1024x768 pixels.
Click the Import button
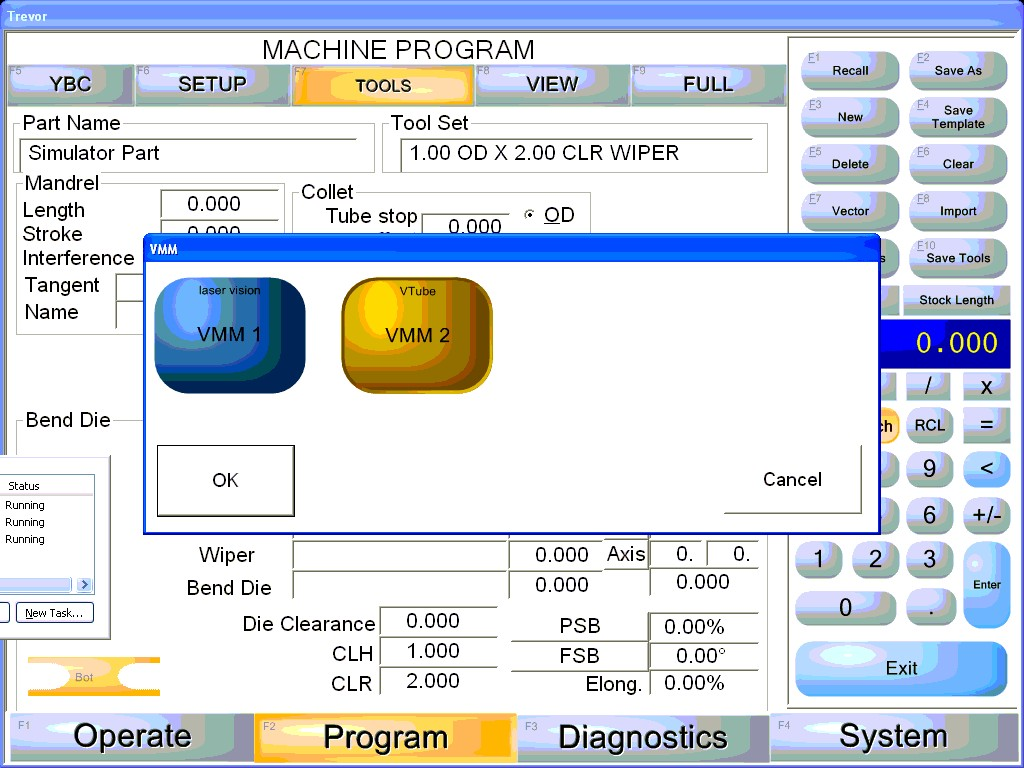957,211
